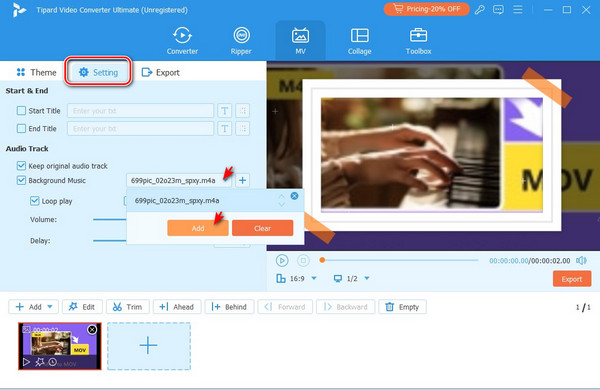Viewport: 600px width, 390px height.
Task: Click the orange Add button
Action: (198, 228)
